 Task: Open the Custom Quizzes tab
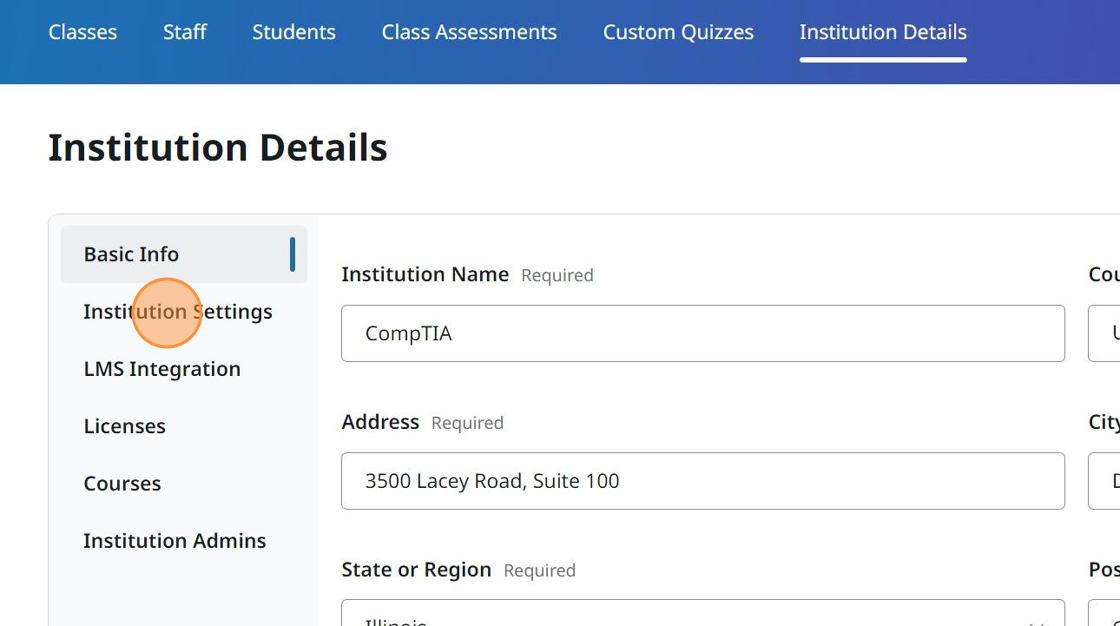678,32
